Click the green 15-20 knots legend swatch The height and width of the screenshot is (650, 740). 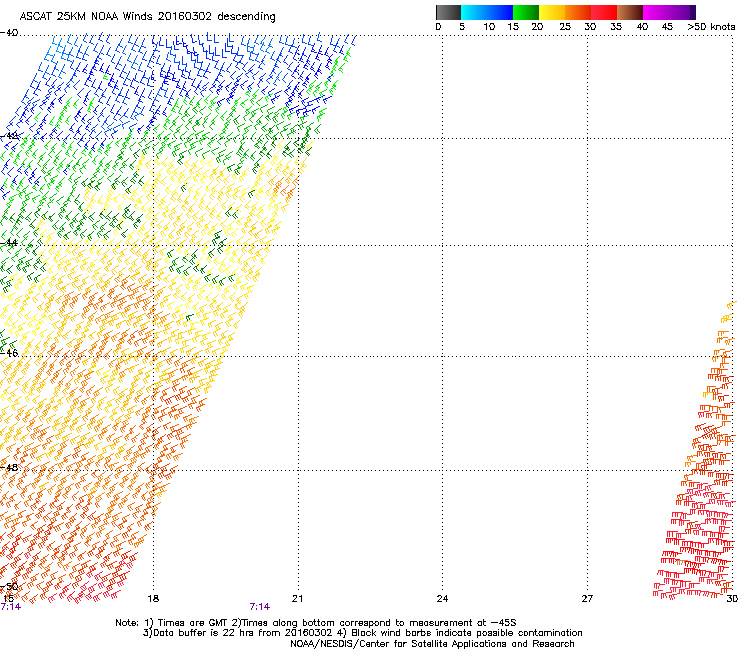tap(526, 12)
